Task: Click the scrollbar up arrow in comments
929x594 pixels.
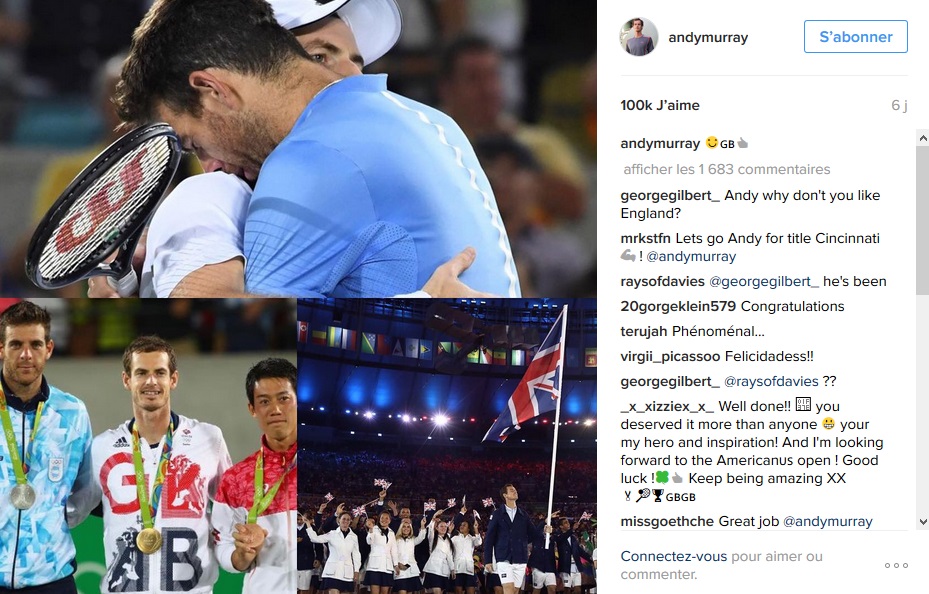Action: coord(922,138)
